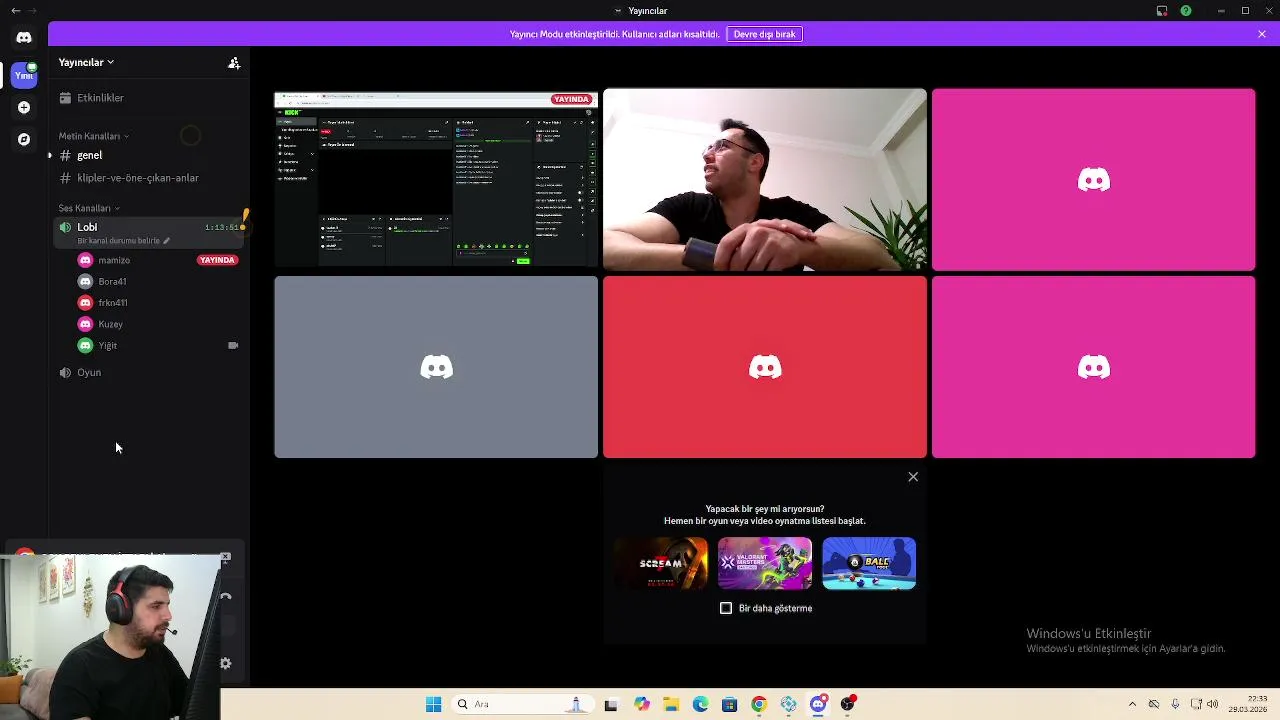Click the taskbar Ara search box
This screenshot has width=1280, height=720.
(524, 704)
